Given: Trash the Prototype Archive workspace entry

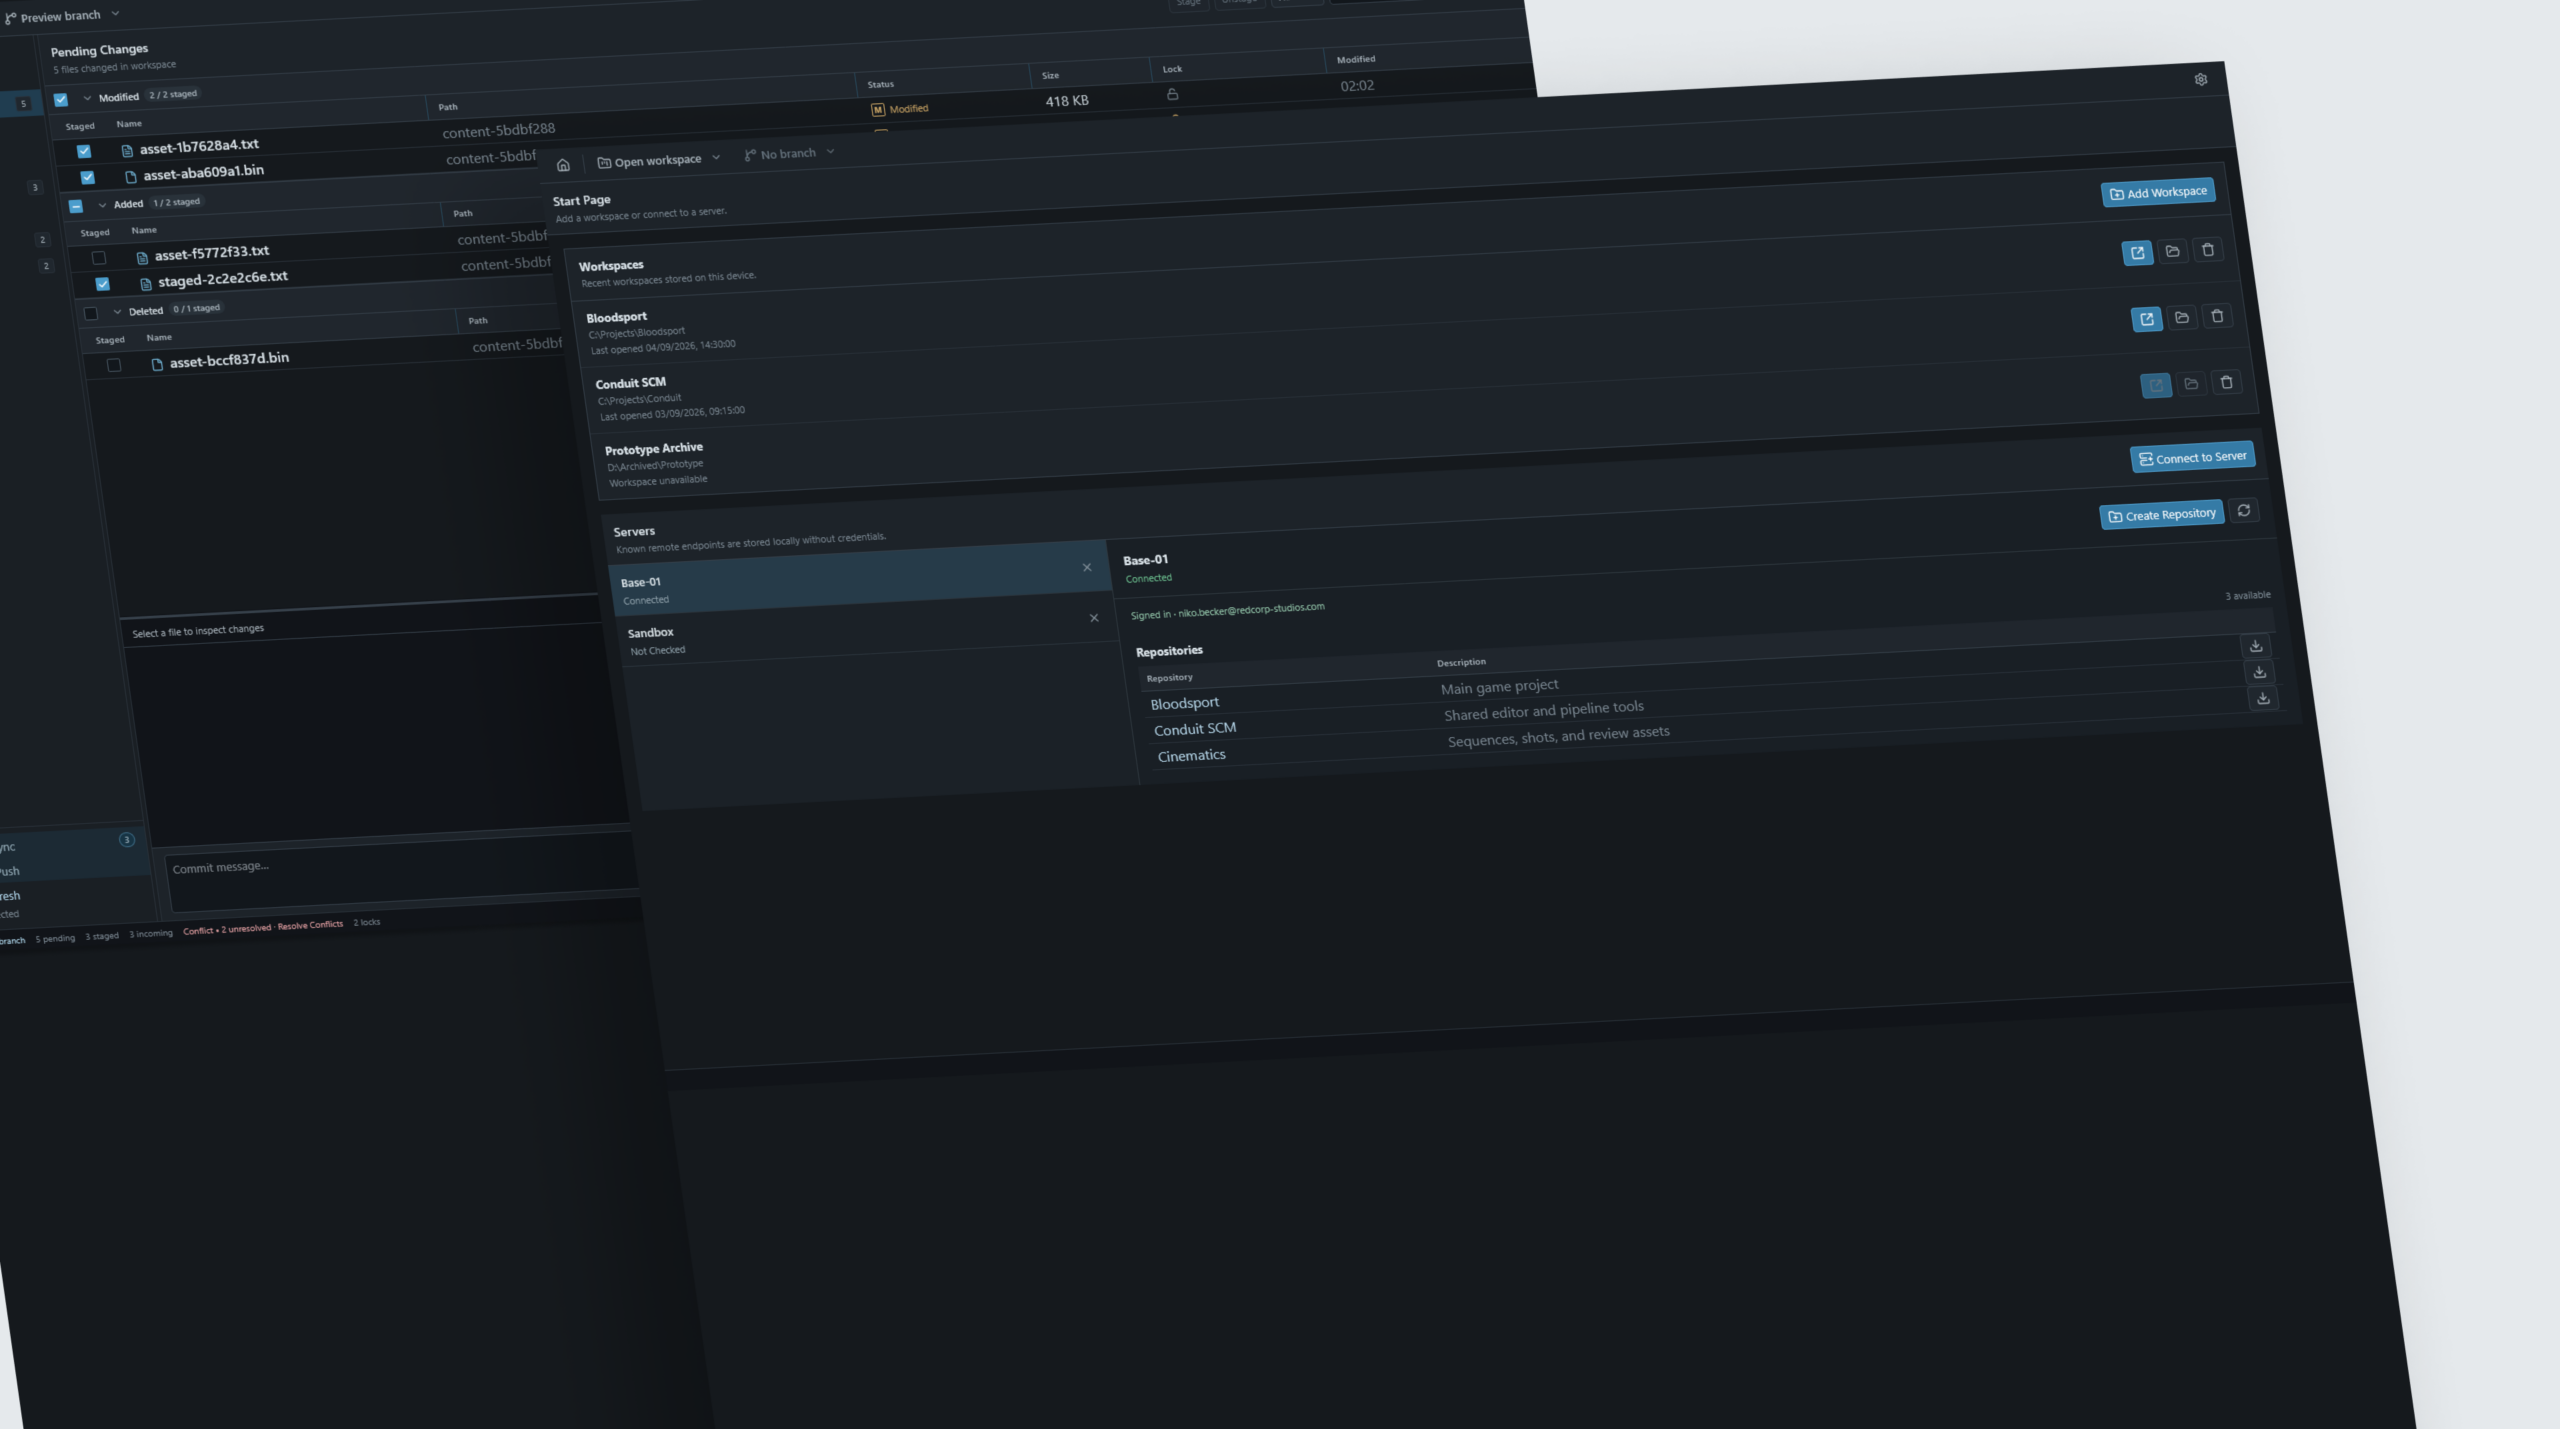Looking at the screenshot, I should tap(2226, 382).
